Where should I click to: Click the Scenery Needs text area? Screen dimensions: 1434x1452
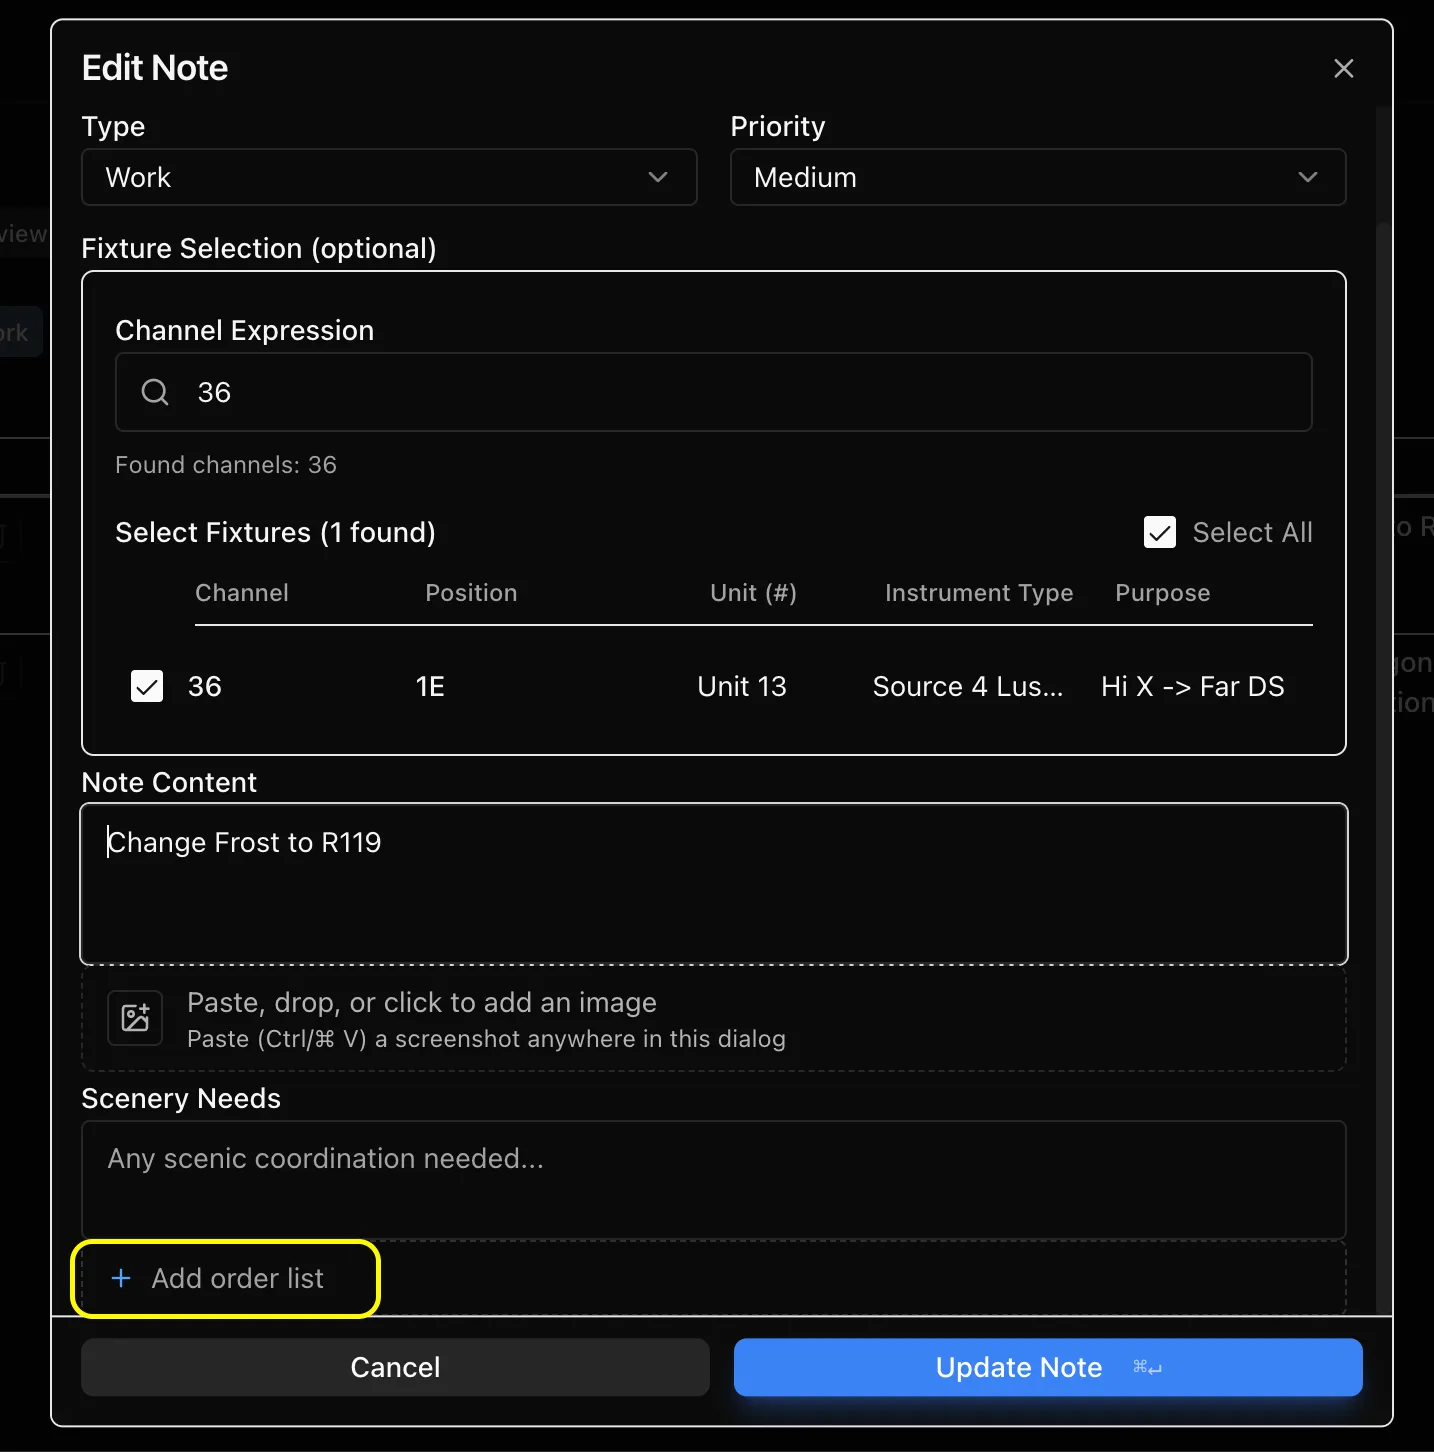pyautogui.click(x=714, y=1180)
